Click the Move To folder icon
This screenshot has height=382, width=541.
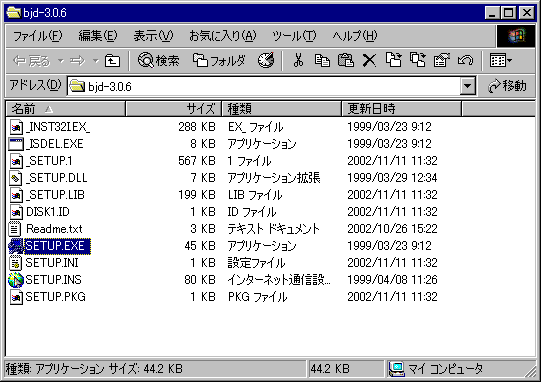point(393,60)
